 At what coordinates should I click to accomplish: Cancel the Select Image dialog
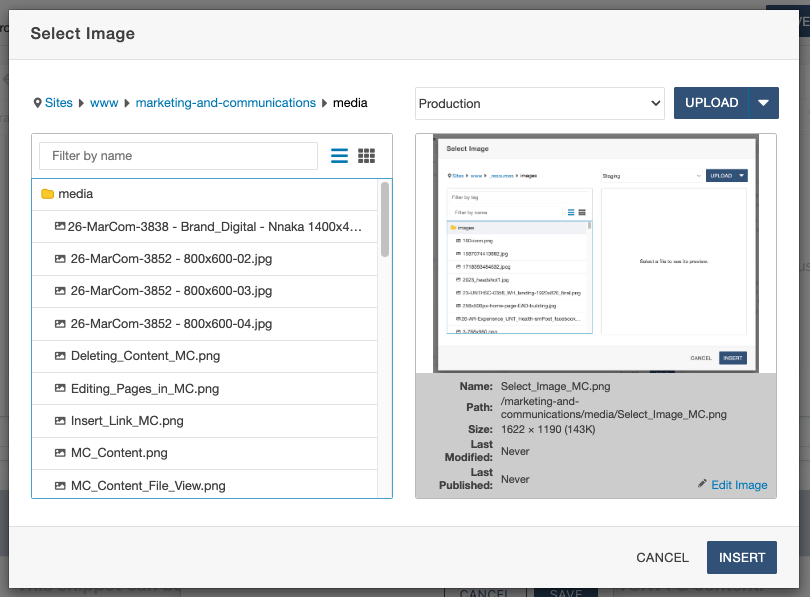pos(662,557)
